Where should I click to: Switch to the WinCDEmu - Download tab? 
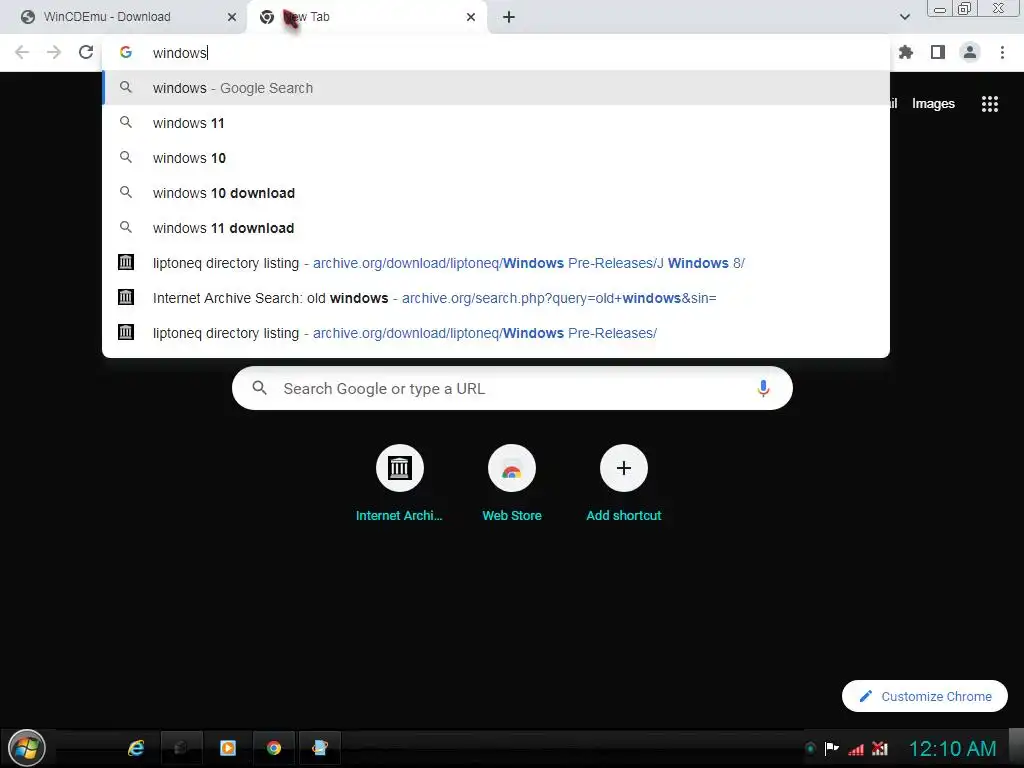point(124,17)
